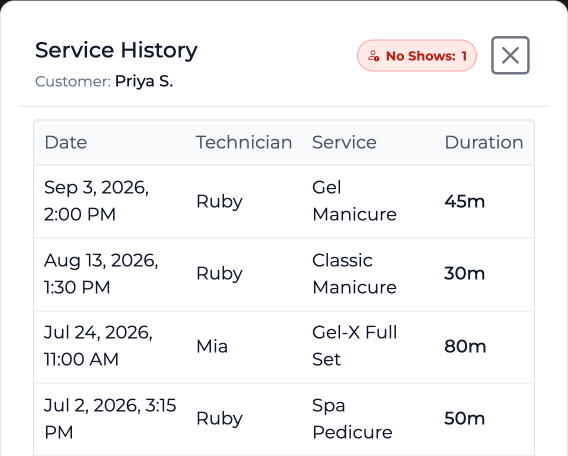Click the 30m duration value

pos(464,273)
